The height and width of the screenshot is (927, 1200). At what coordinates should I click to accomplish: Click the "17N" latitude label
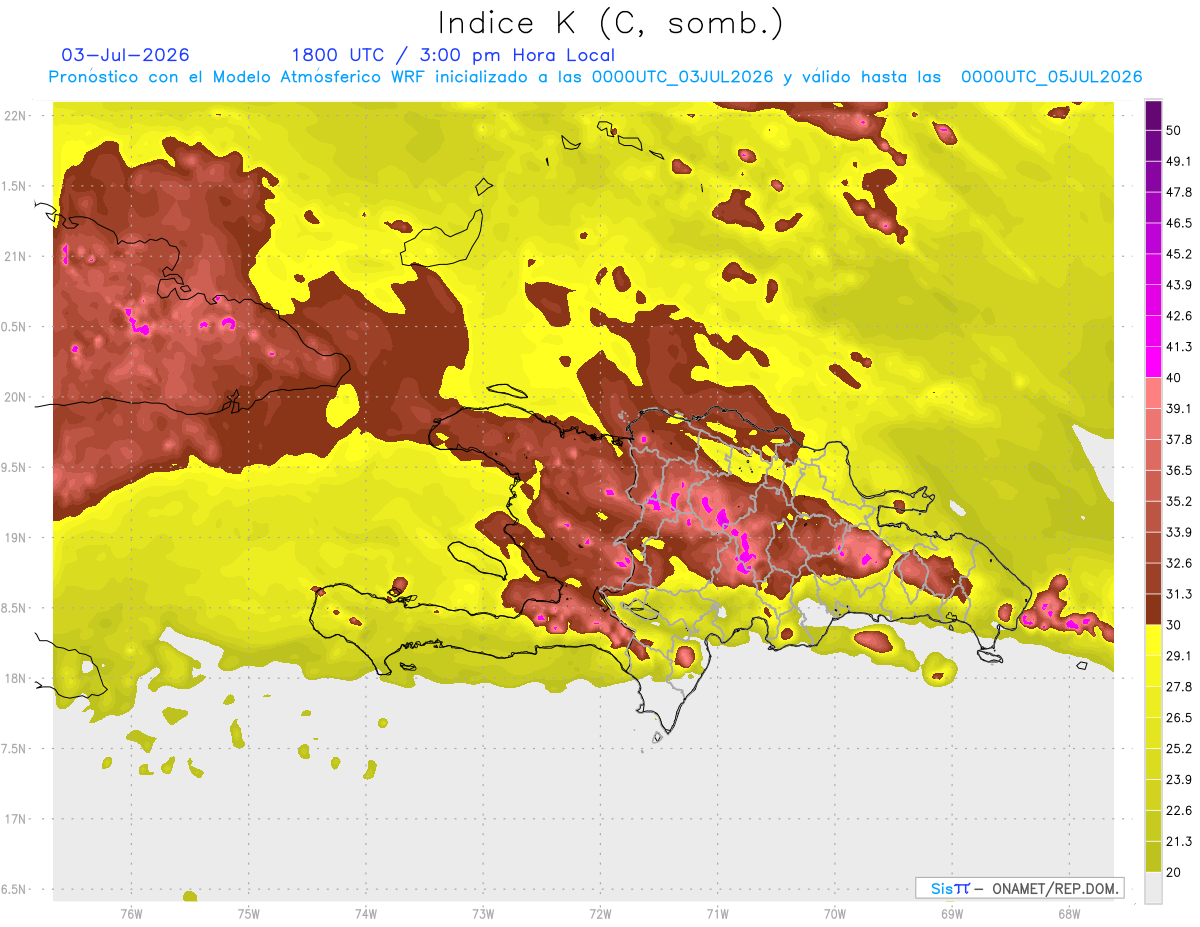[15, 819]
